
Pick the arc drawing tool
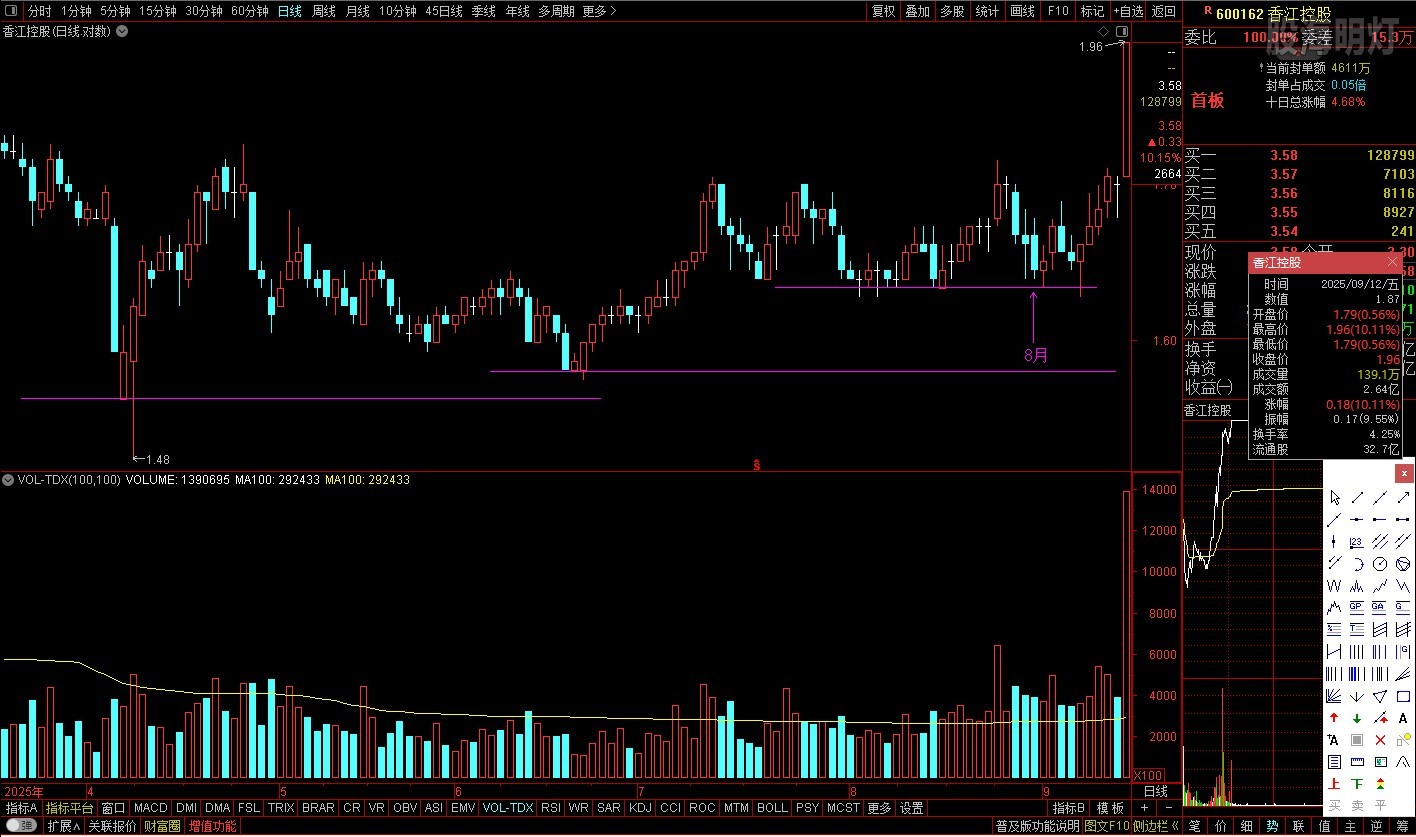[1357, 564]
